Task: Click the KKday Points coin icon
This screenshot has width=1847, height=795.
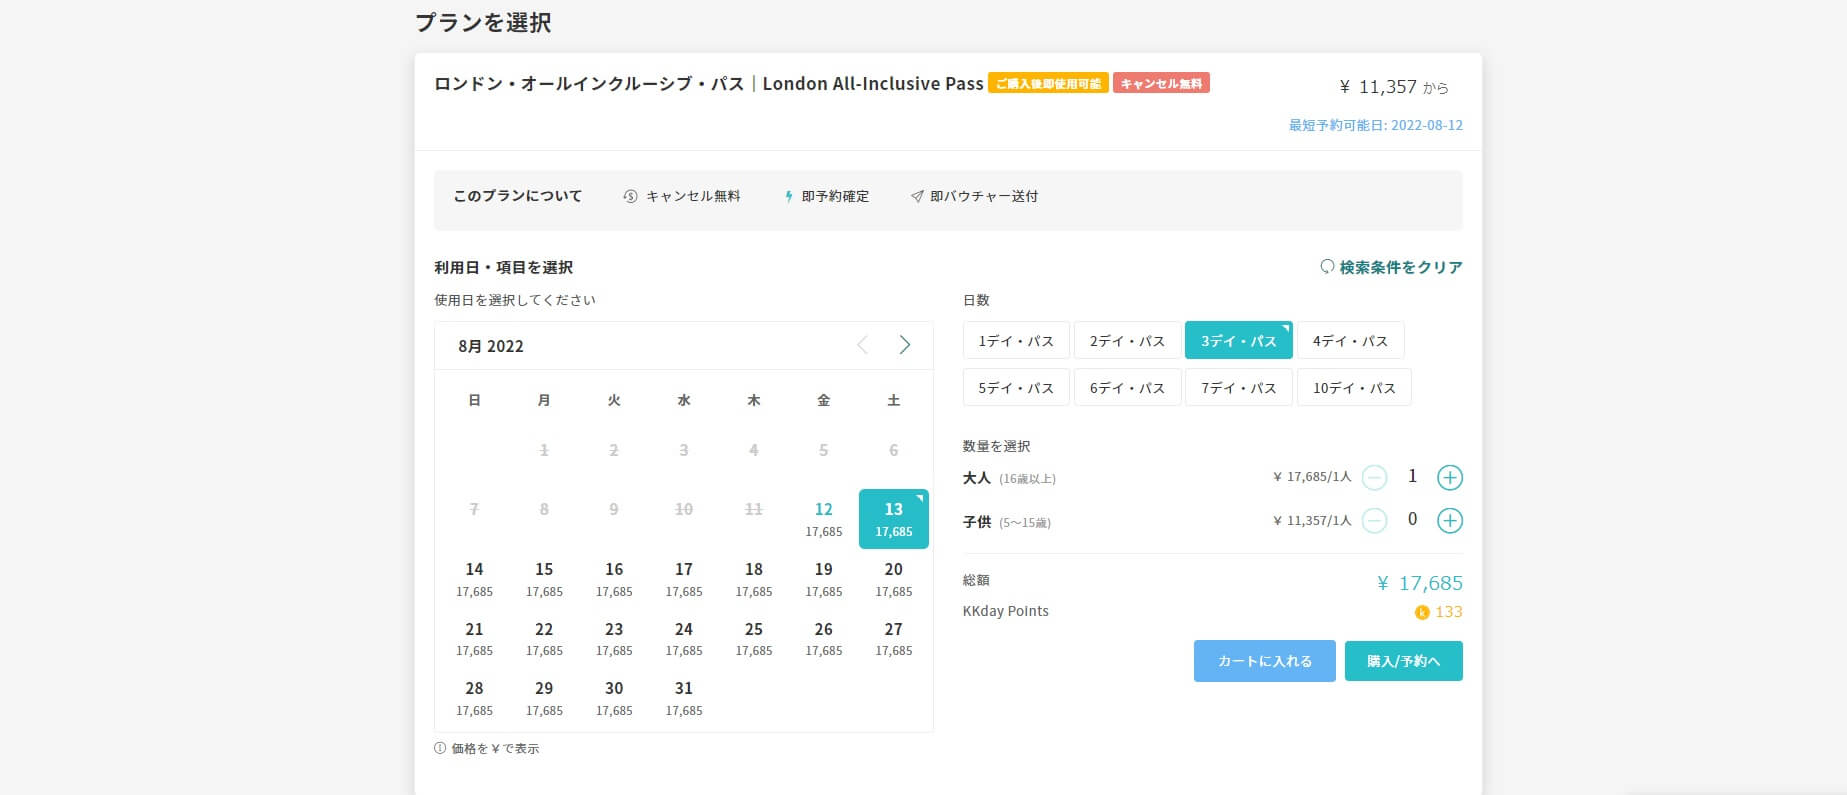Action: [1422, 612]
